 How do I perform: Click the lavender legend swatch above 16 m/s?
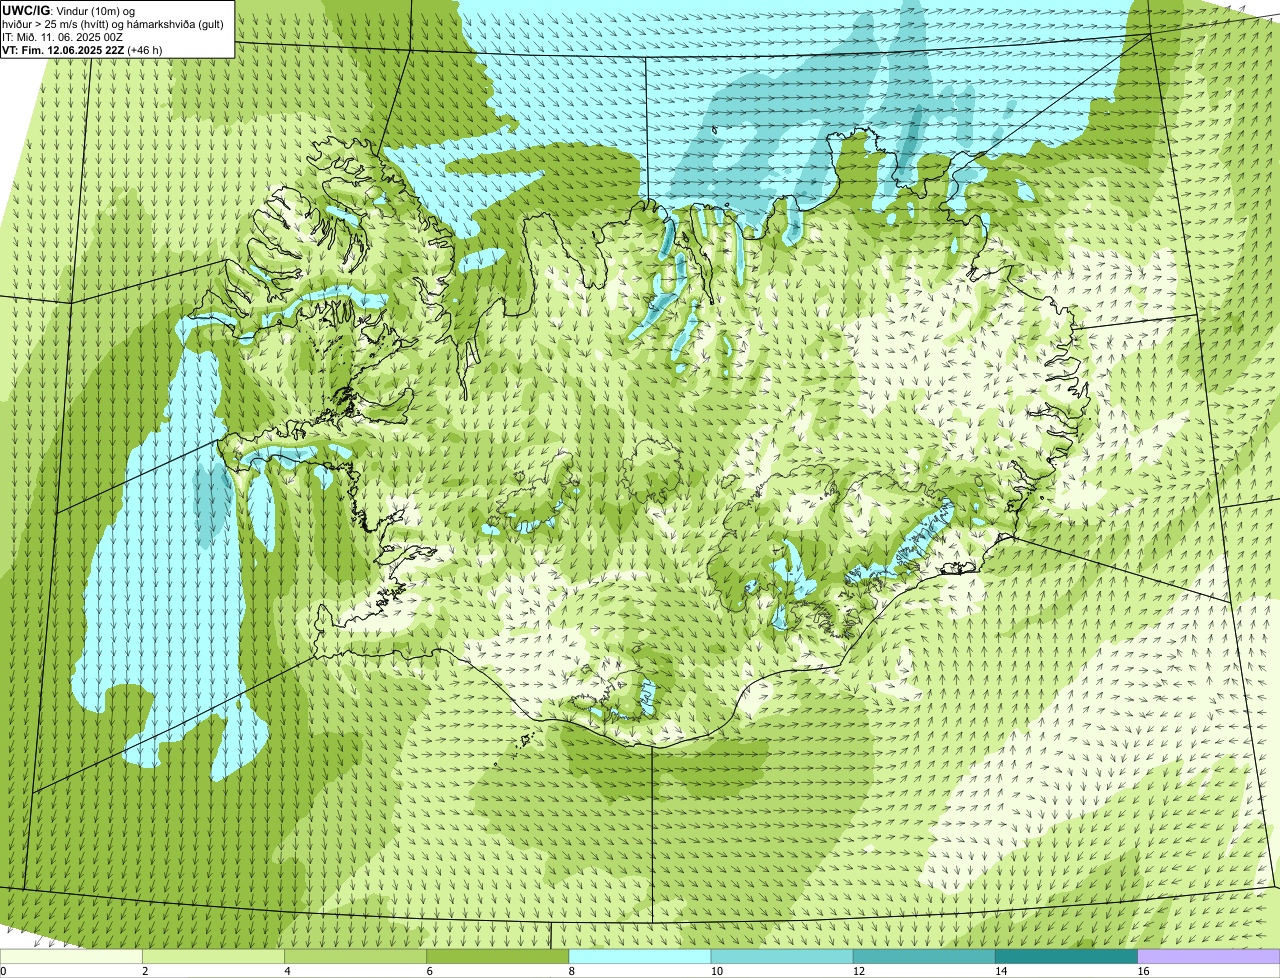1209,957
